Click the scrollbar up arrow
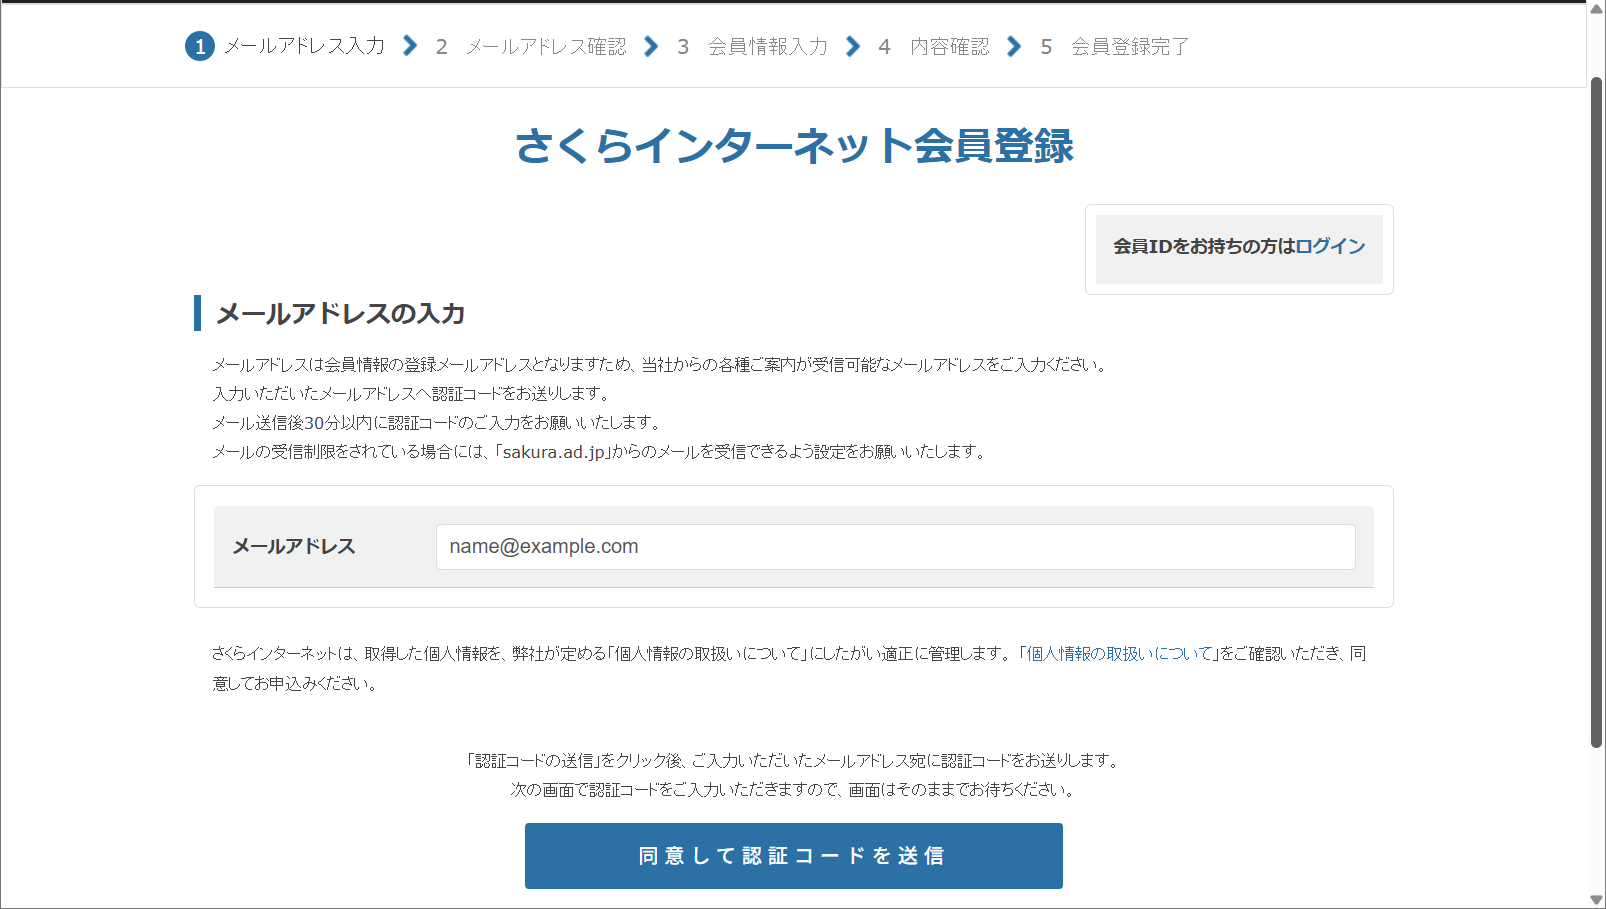The image size is (1606, 909). (x=1596, y=9)
